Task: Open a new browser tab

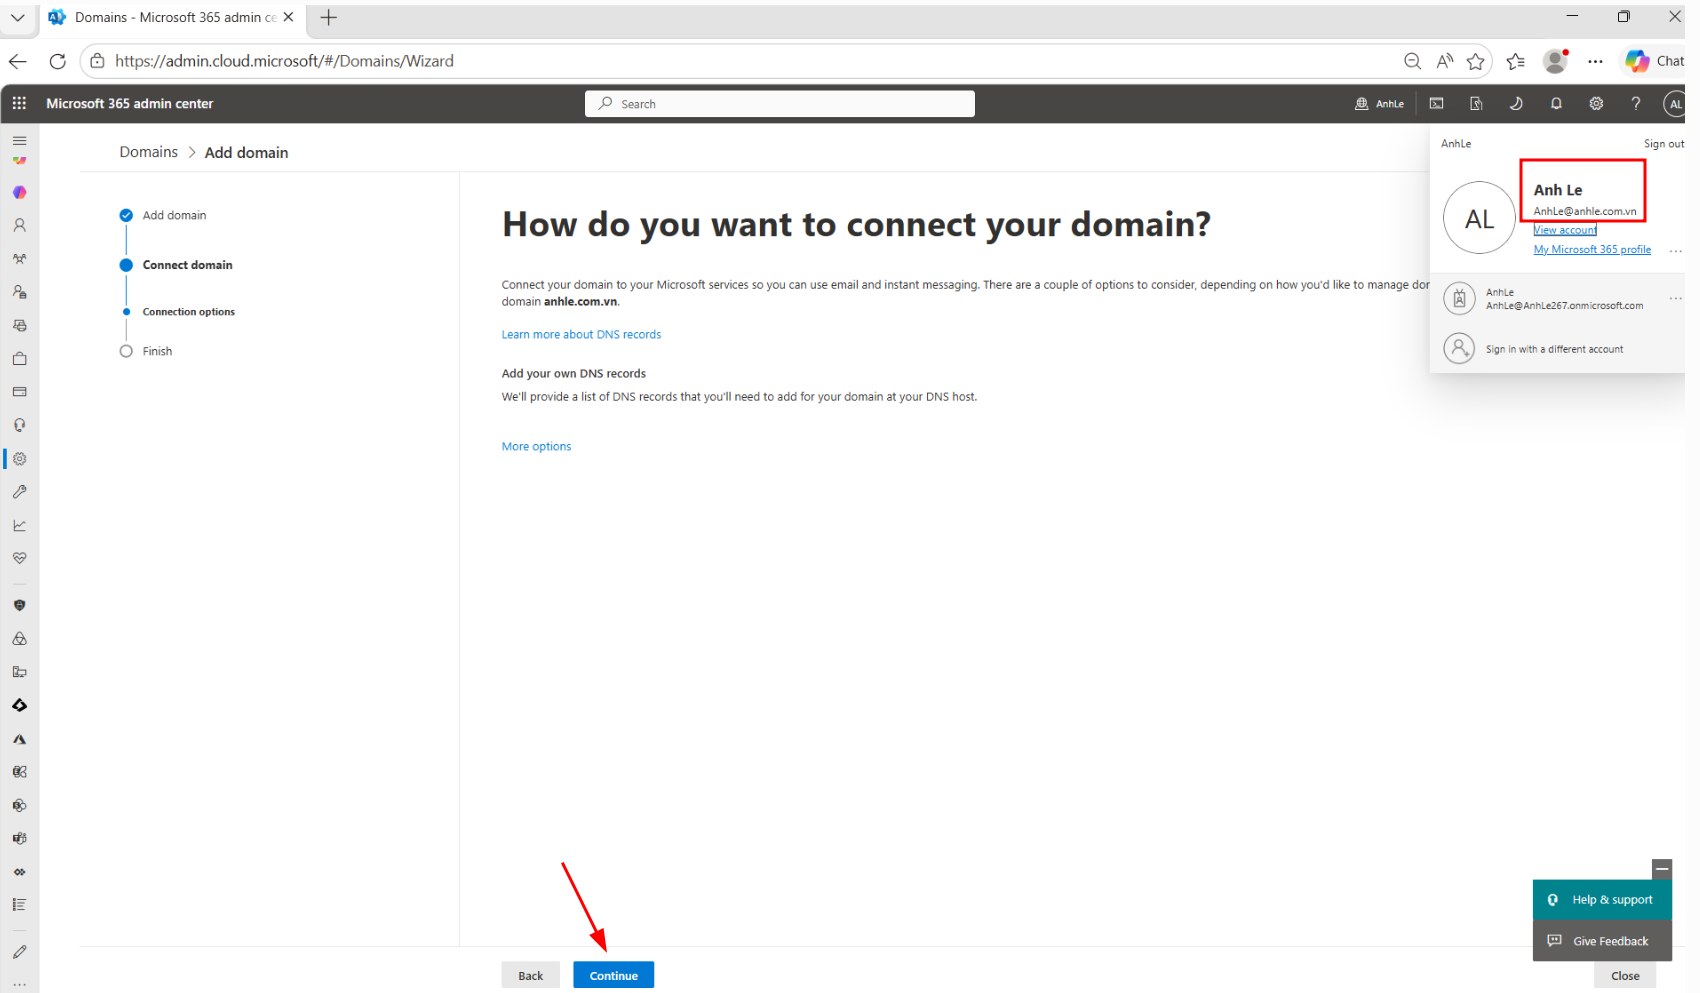Action: 328,17
